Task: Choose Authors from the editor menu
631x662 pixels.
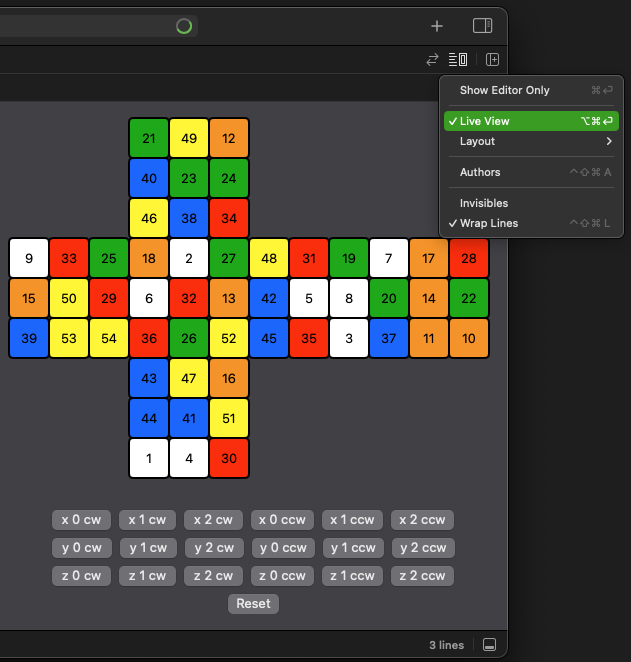Action: (531, 172)
